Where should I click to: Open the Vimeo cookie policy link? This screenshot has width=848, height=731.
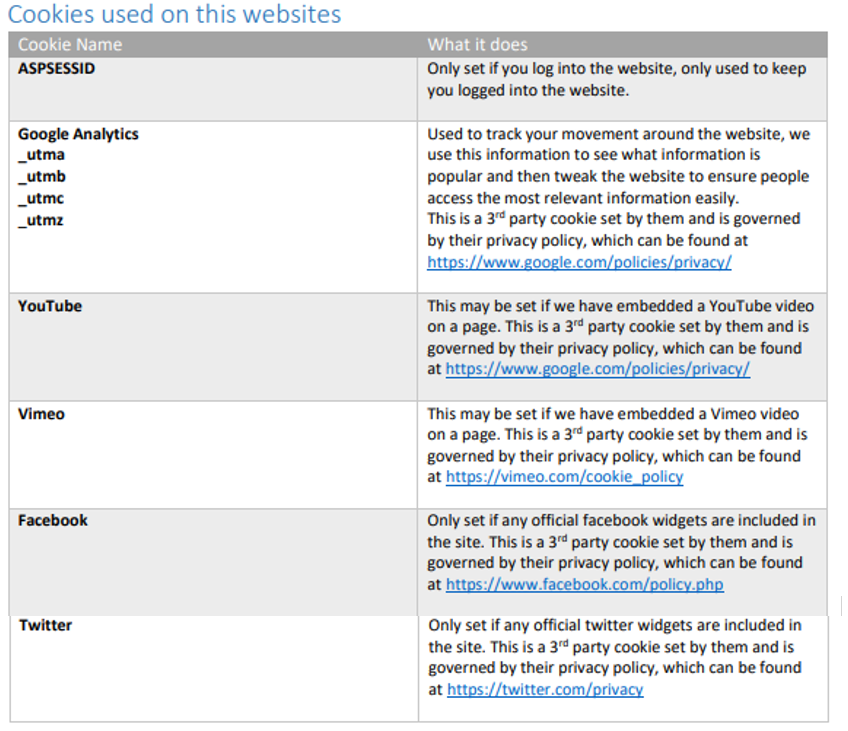565,476
